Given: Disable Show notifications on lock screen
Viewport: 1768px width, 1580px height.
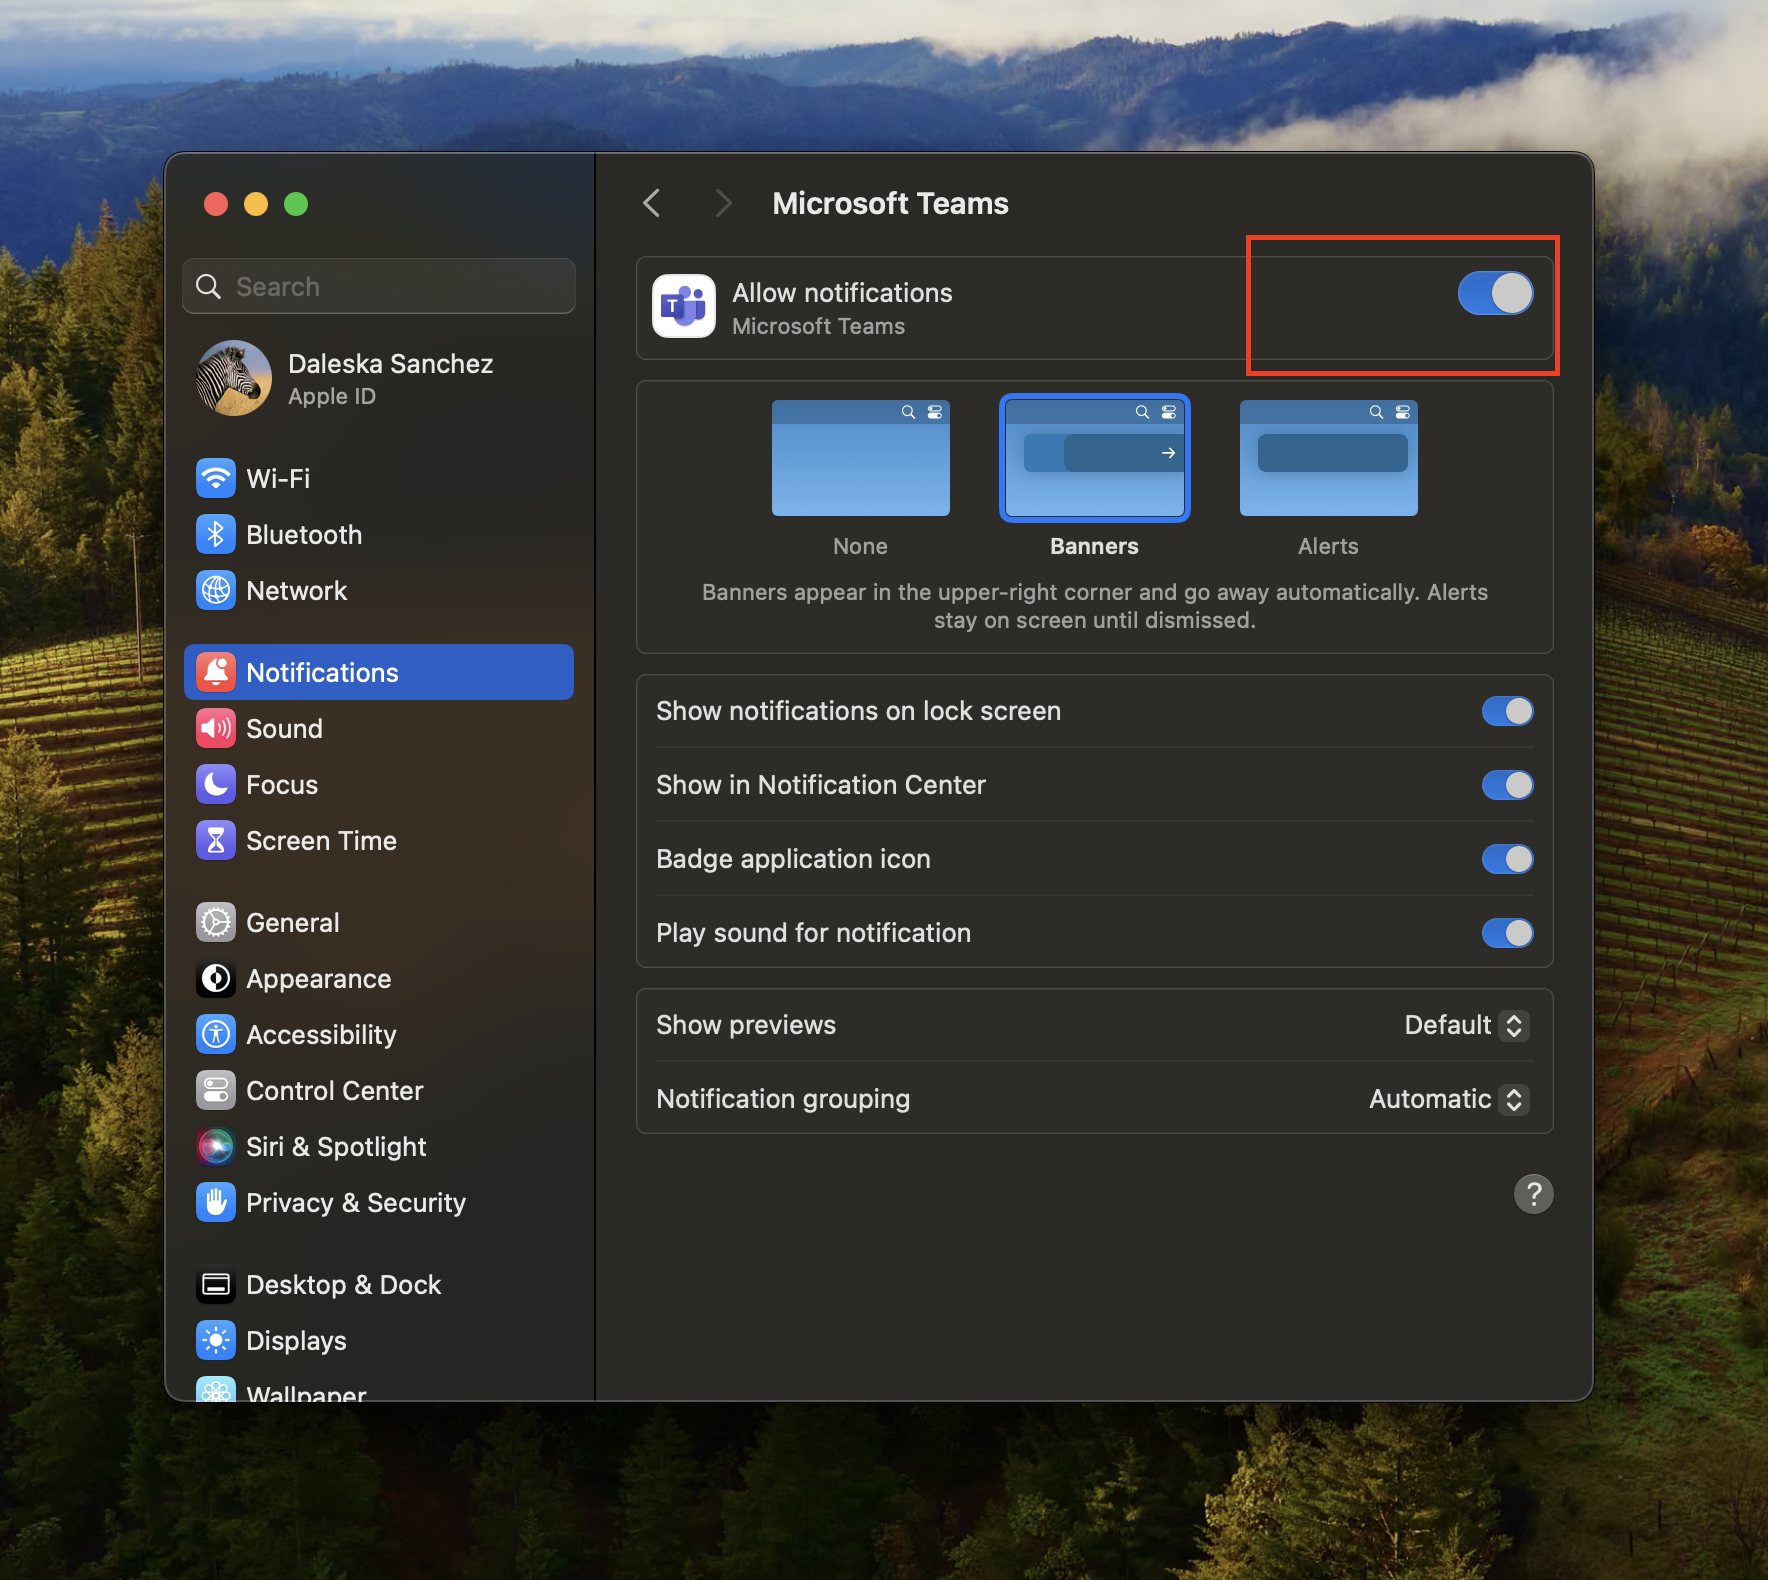Looking at the screenshot, I should (x=1507, y=711).
